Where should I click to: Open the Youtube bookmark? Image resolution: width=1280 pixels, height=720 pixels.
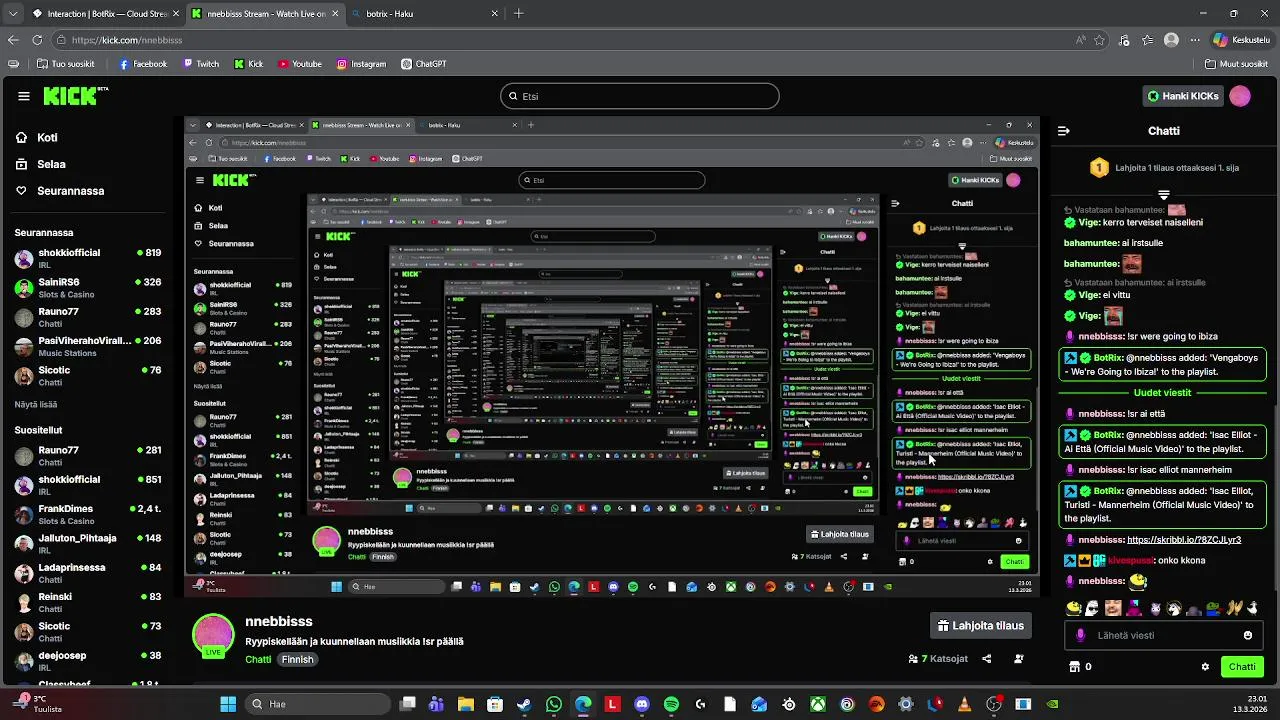click(300, 64)
